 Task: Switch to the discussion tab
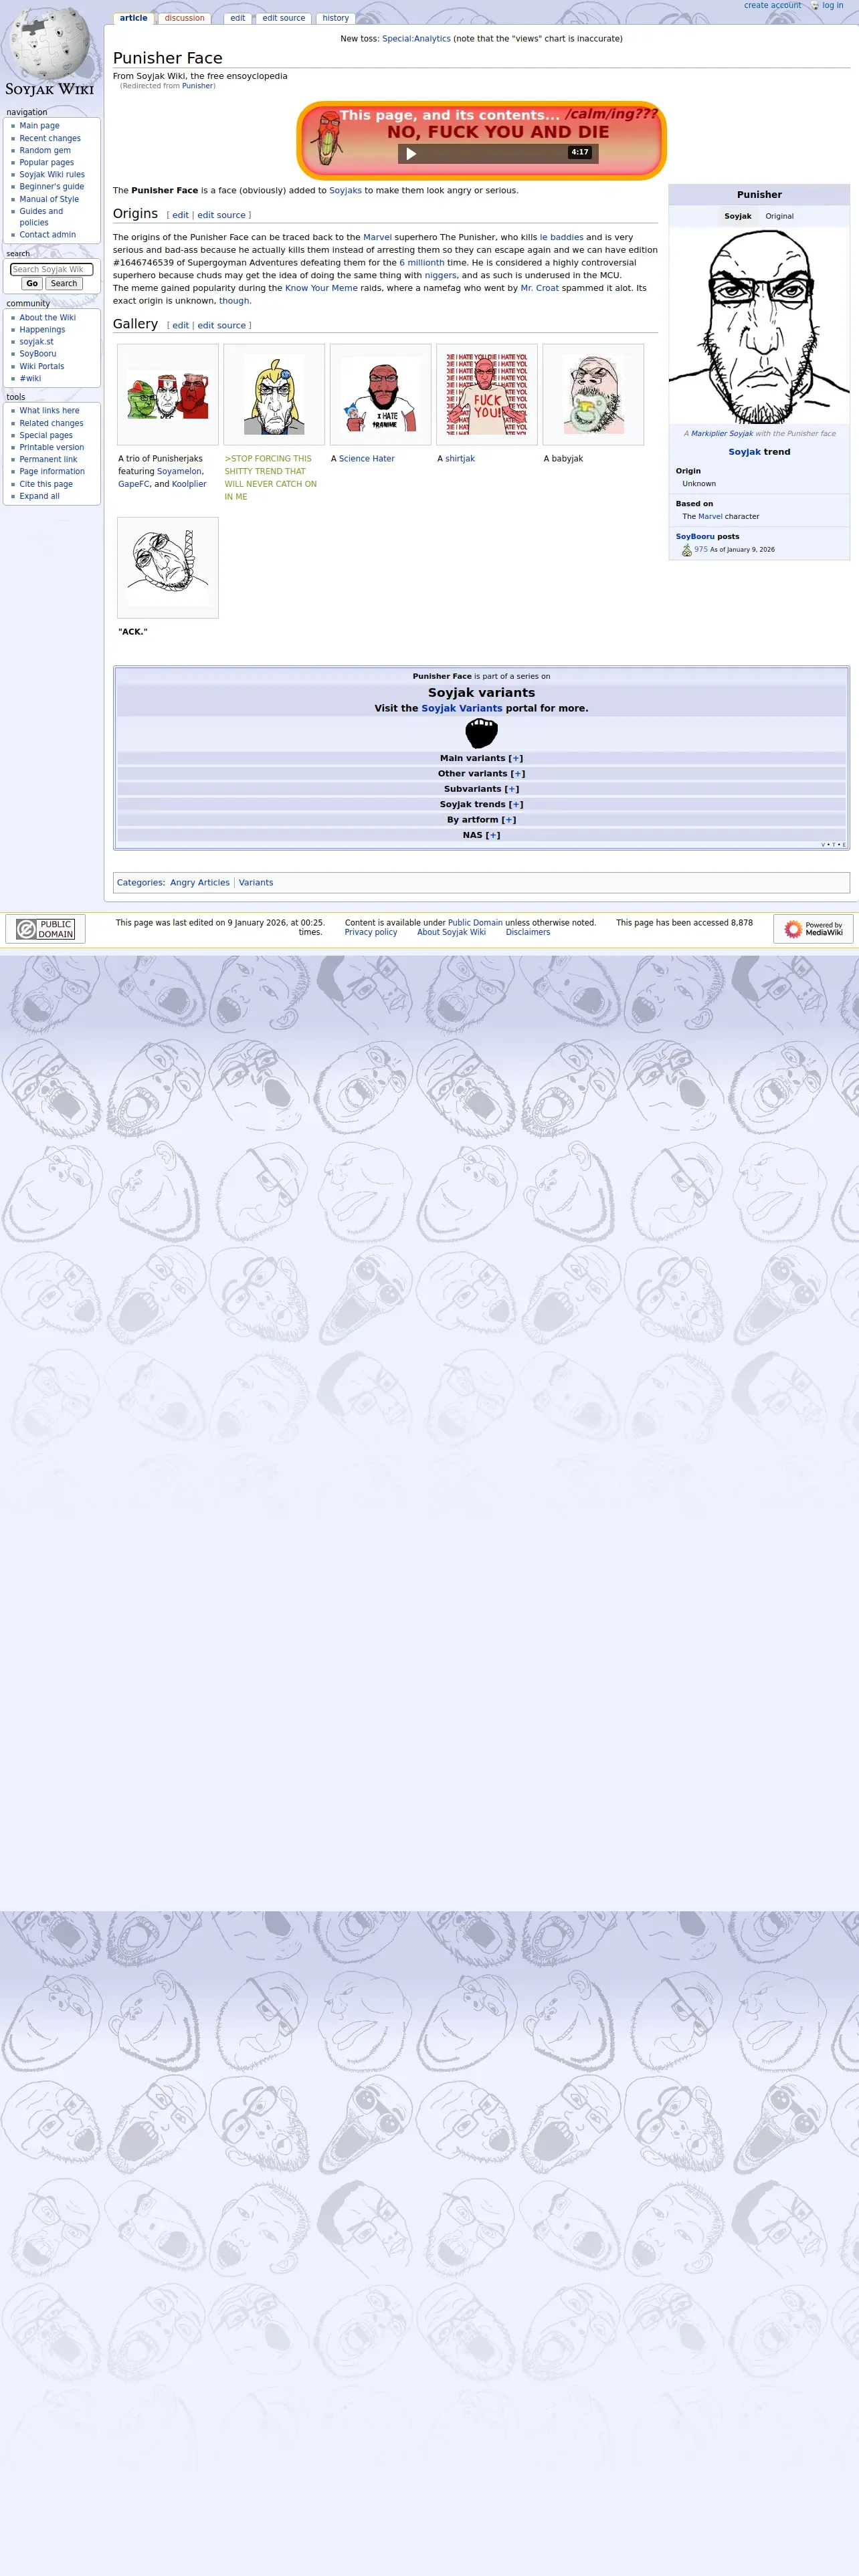(x=184, y=18)
